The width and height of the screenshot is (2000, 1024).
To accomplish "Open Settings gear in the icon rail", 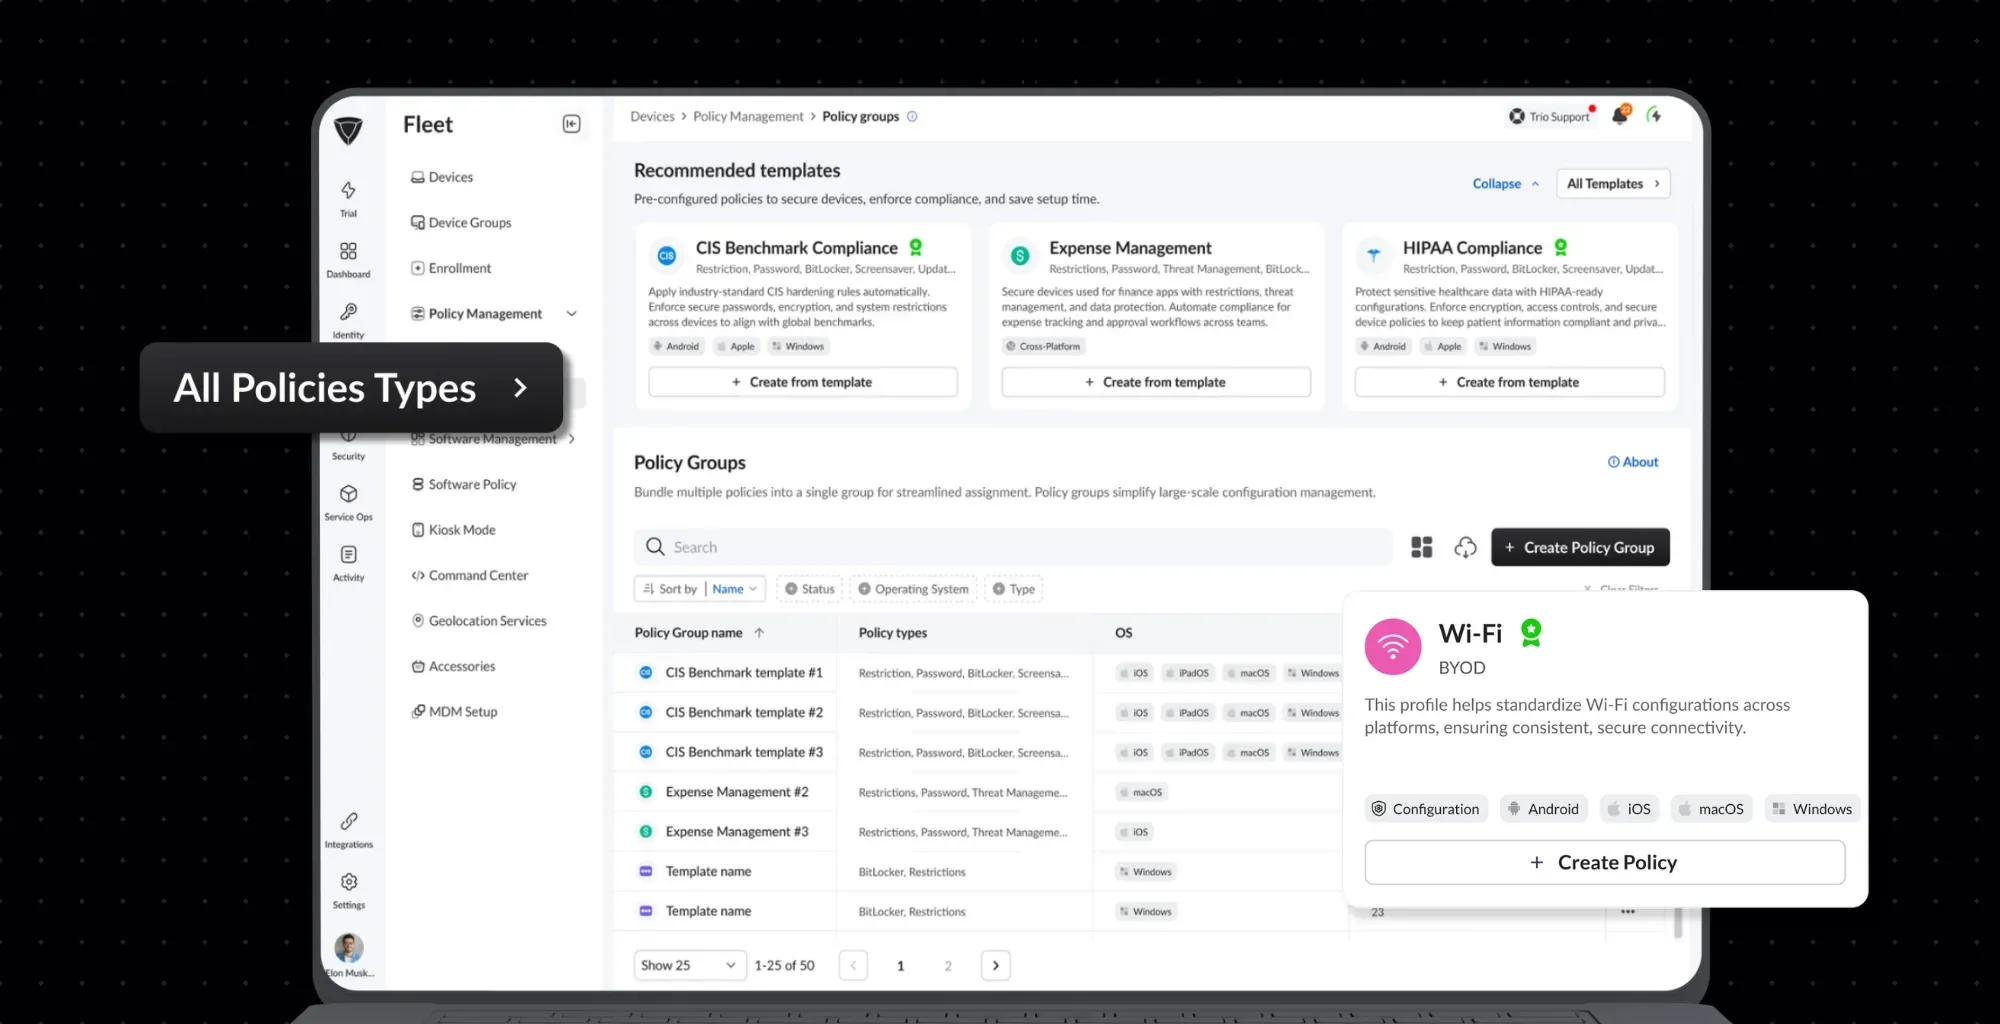I will pos(348,891).
